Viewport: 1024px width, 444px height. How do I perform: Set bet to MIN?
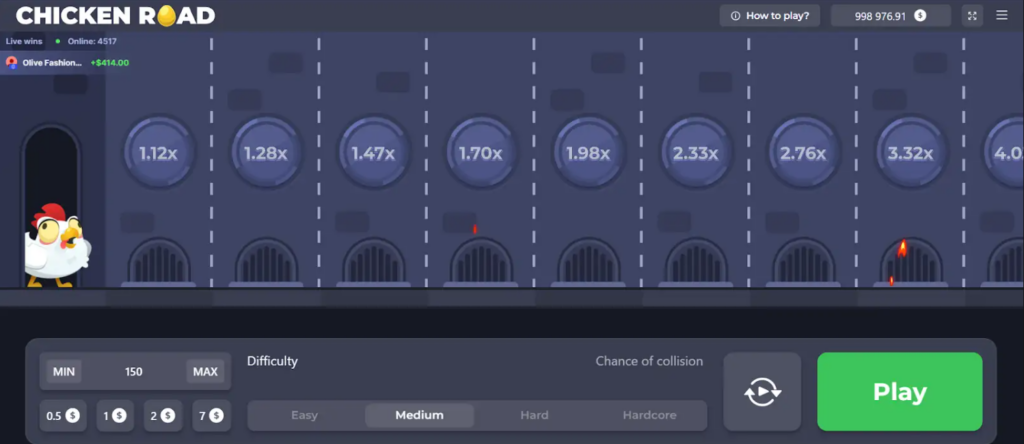point(64,372)
